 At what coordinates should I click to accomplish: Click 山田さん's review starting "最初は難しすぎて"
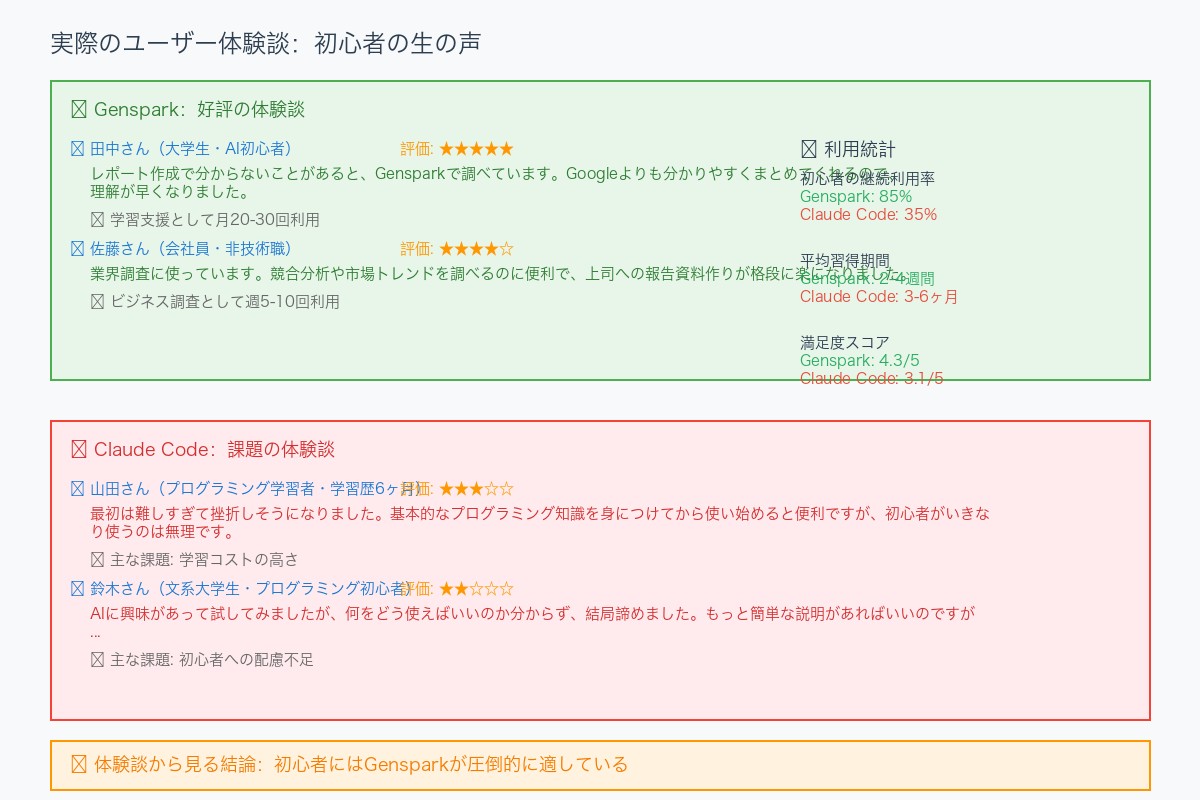pyautogui.click(x=540, y=522)
